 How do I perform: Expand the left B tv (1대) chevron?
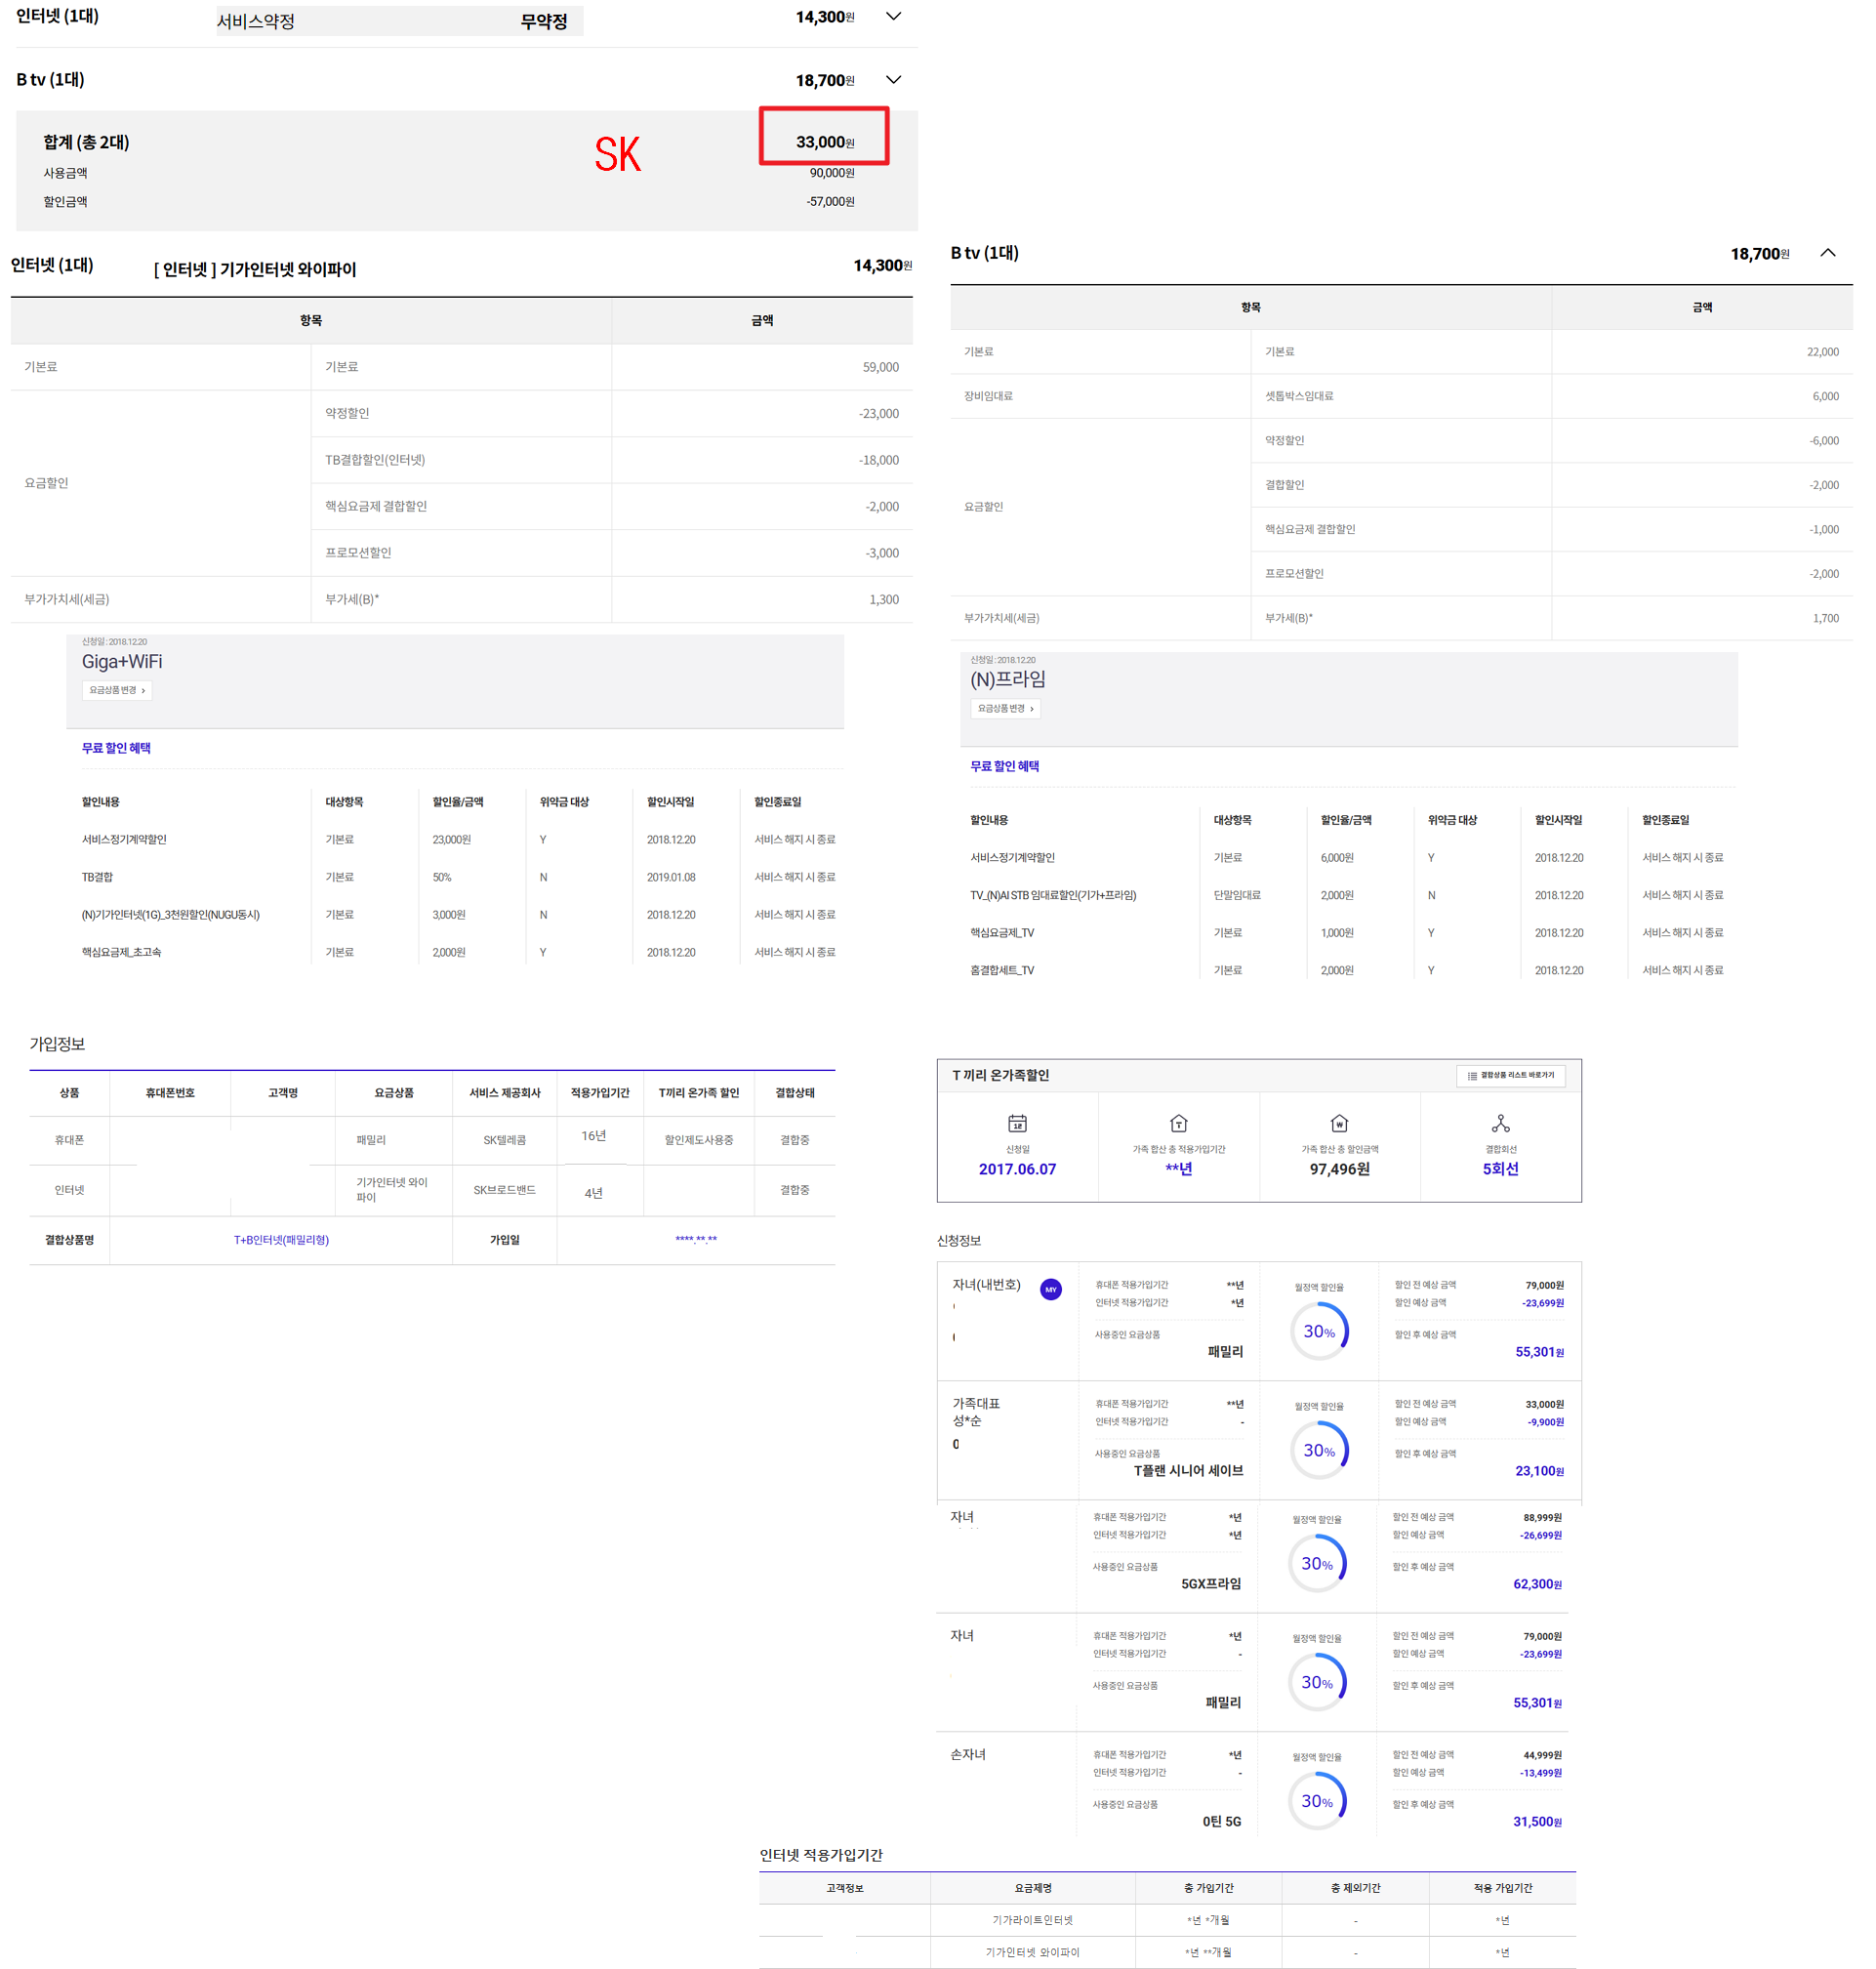point(893,80)
